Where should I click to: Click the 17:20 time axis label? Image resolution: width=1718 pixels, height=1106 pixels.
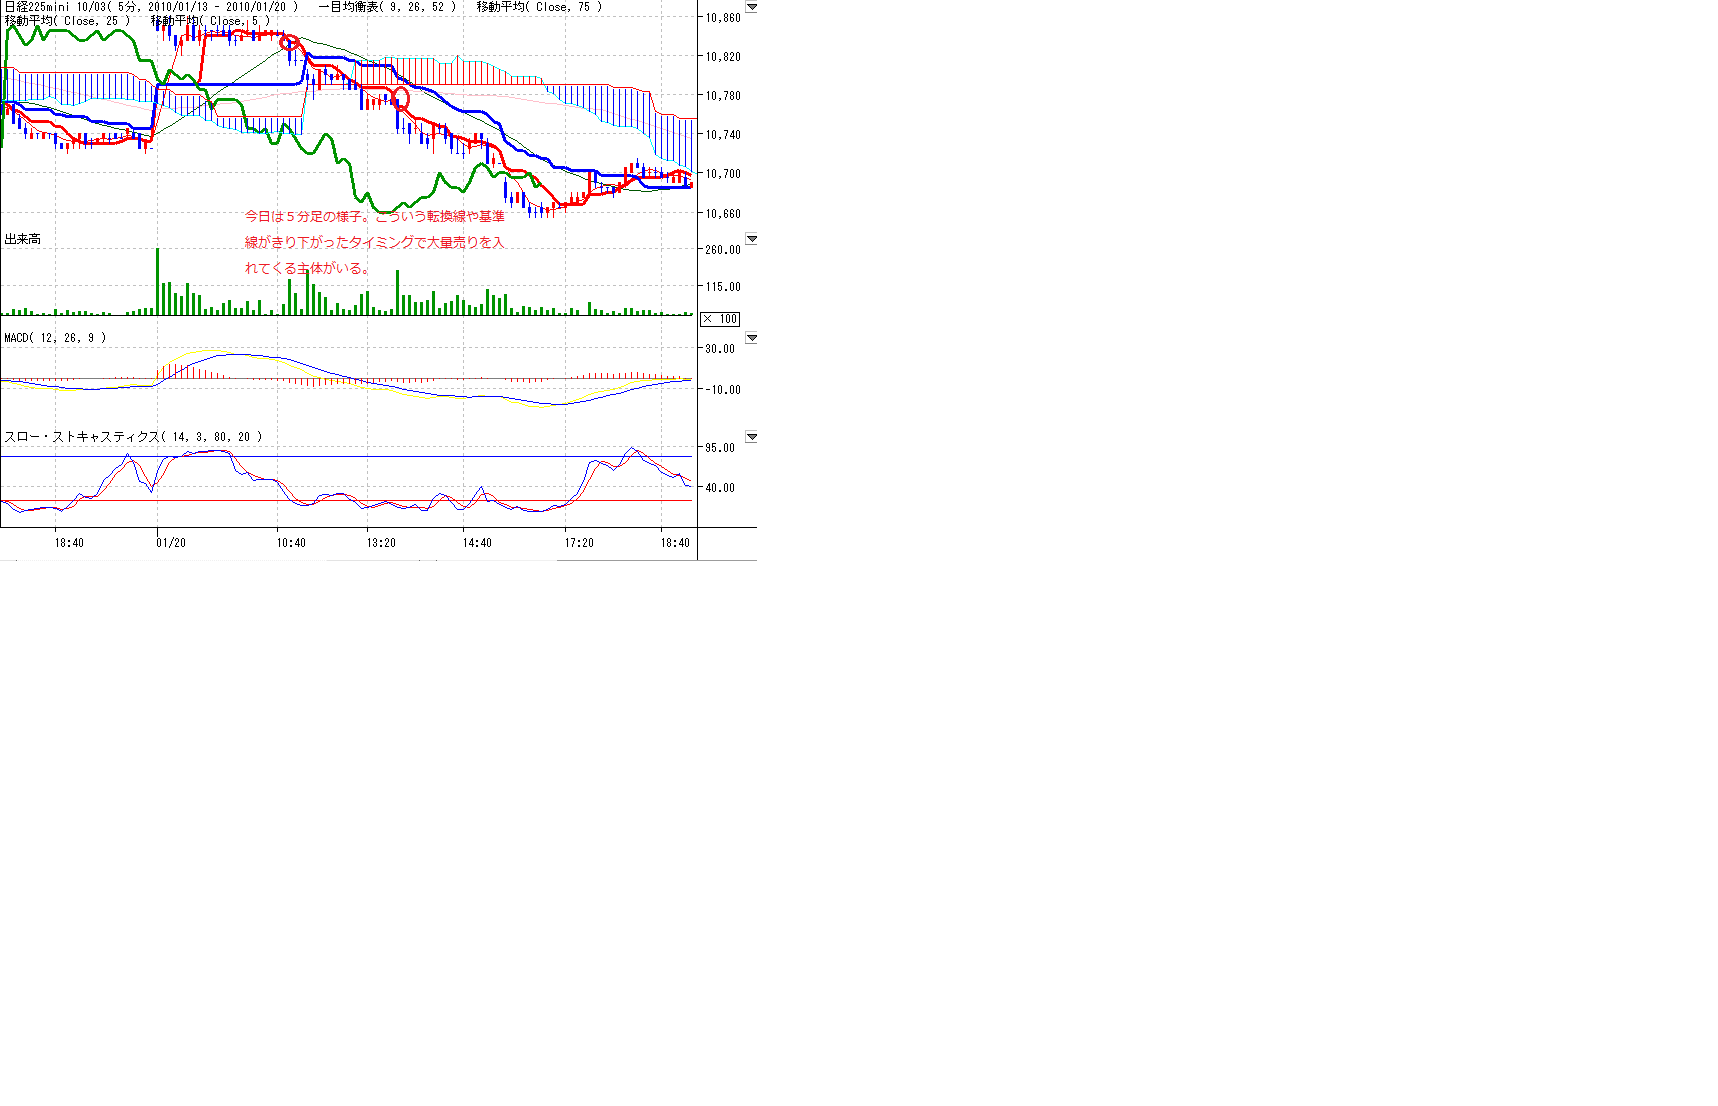click(x=579, y=543)
